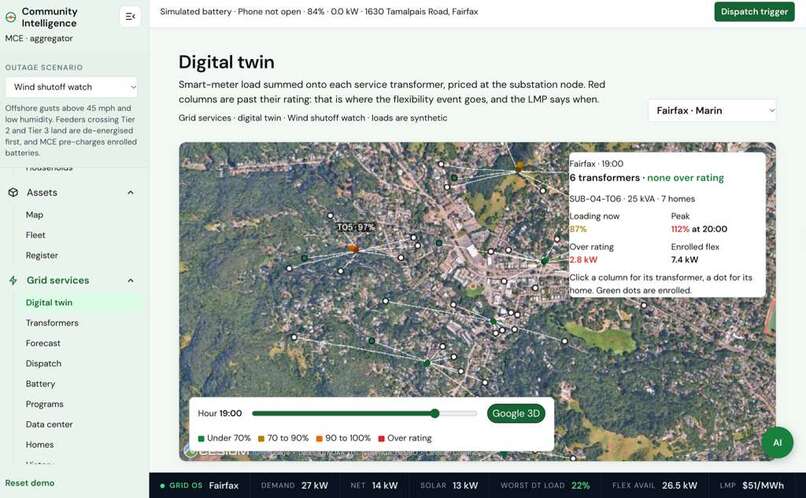Image resolution: width=806 pixels, height=498 pixels.
Task: Click the simulated battery status line in header
Action: click(319, 11)
